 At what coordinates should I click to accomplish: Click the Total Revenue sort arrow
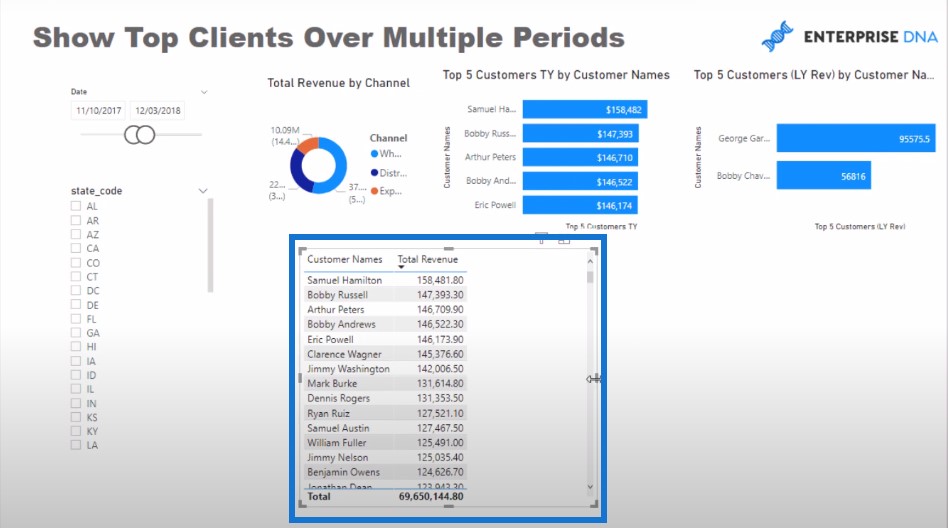point(401,267)
